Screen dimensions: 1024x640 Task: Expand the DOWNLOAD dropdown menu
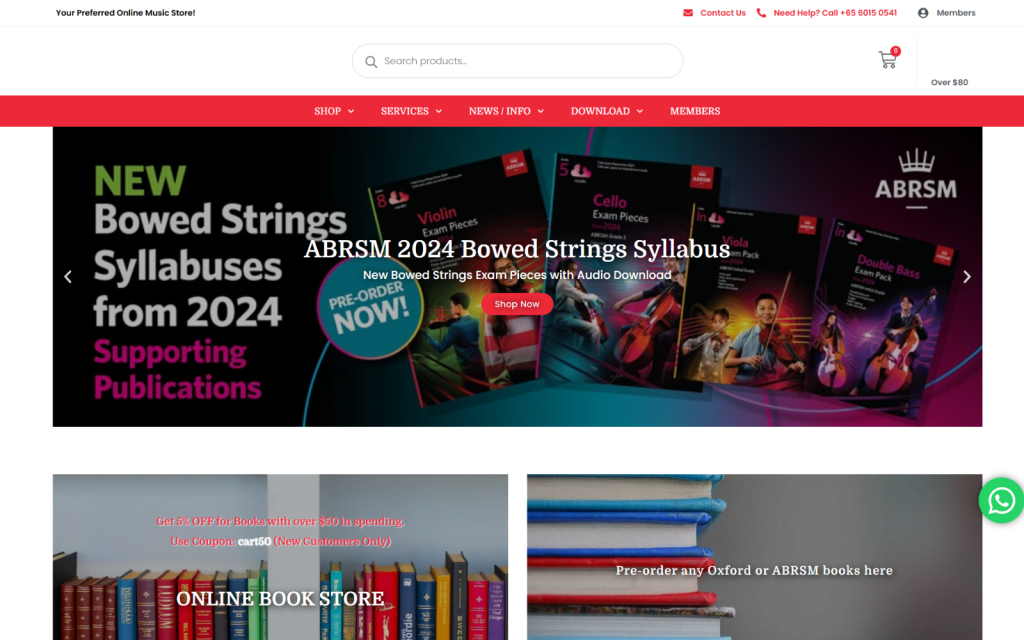pyautogui.click(x=607, y=111)
